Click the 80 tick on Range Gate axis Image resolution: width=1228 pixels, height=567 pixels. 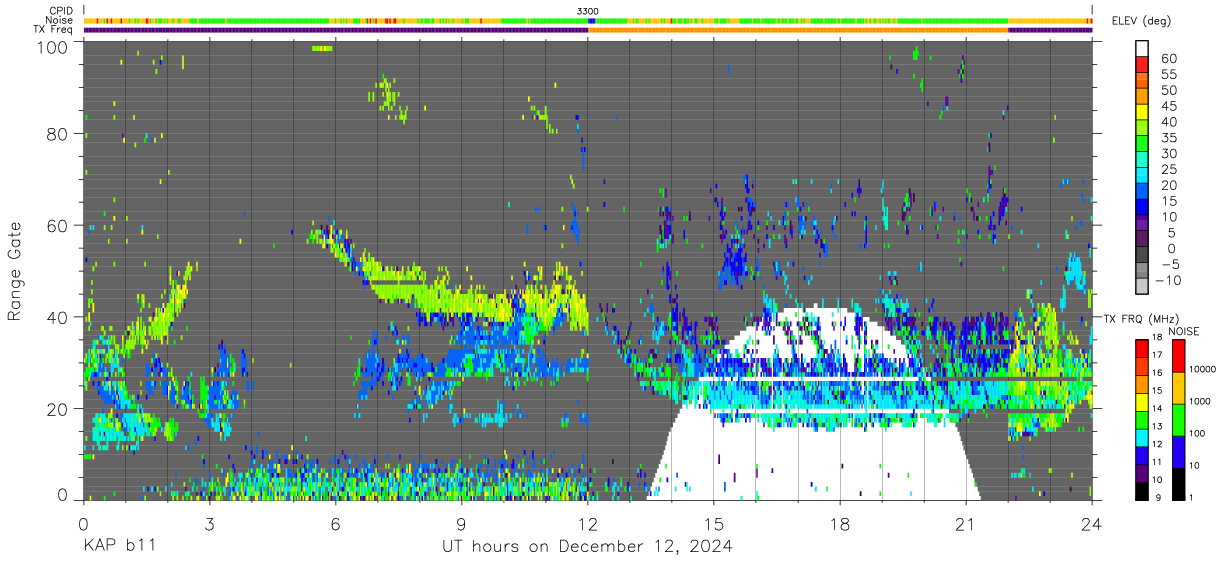(58, 134)
